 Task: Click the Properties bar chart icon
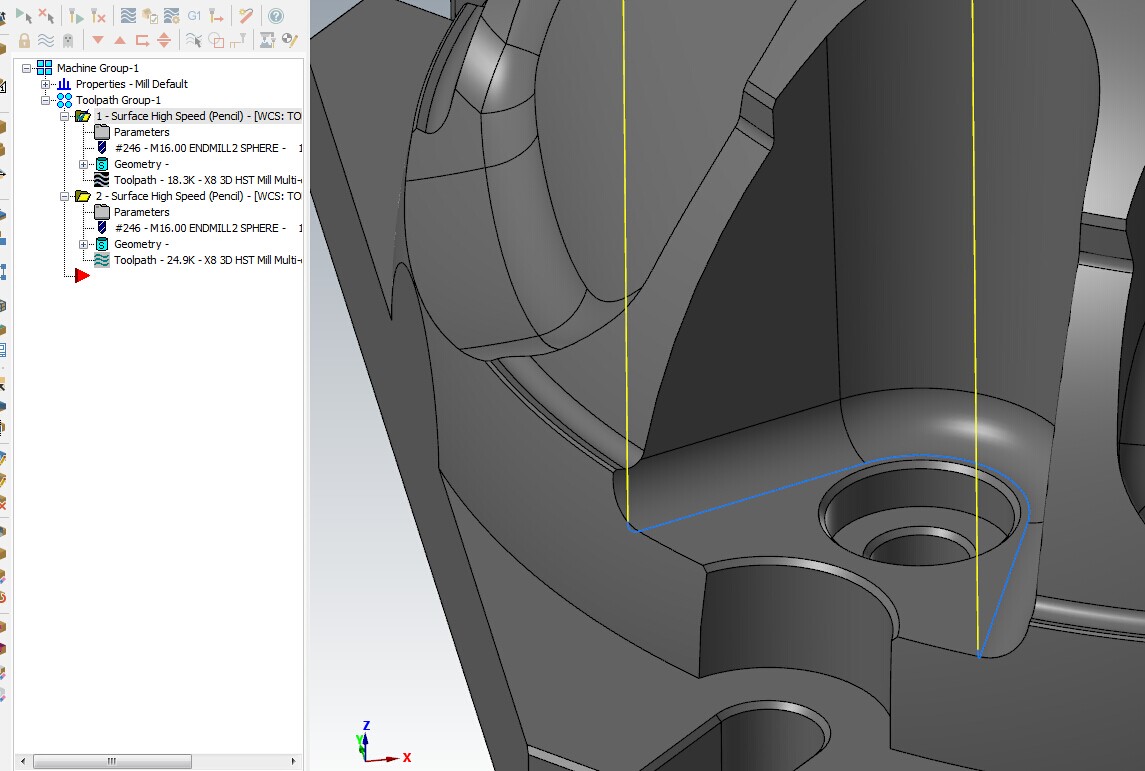[64, 84]
